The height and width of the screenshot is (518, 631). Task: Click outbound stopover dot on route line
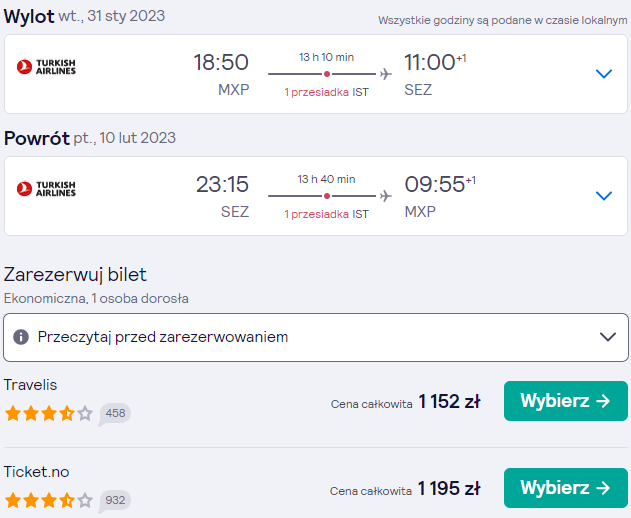click(327, 74)
